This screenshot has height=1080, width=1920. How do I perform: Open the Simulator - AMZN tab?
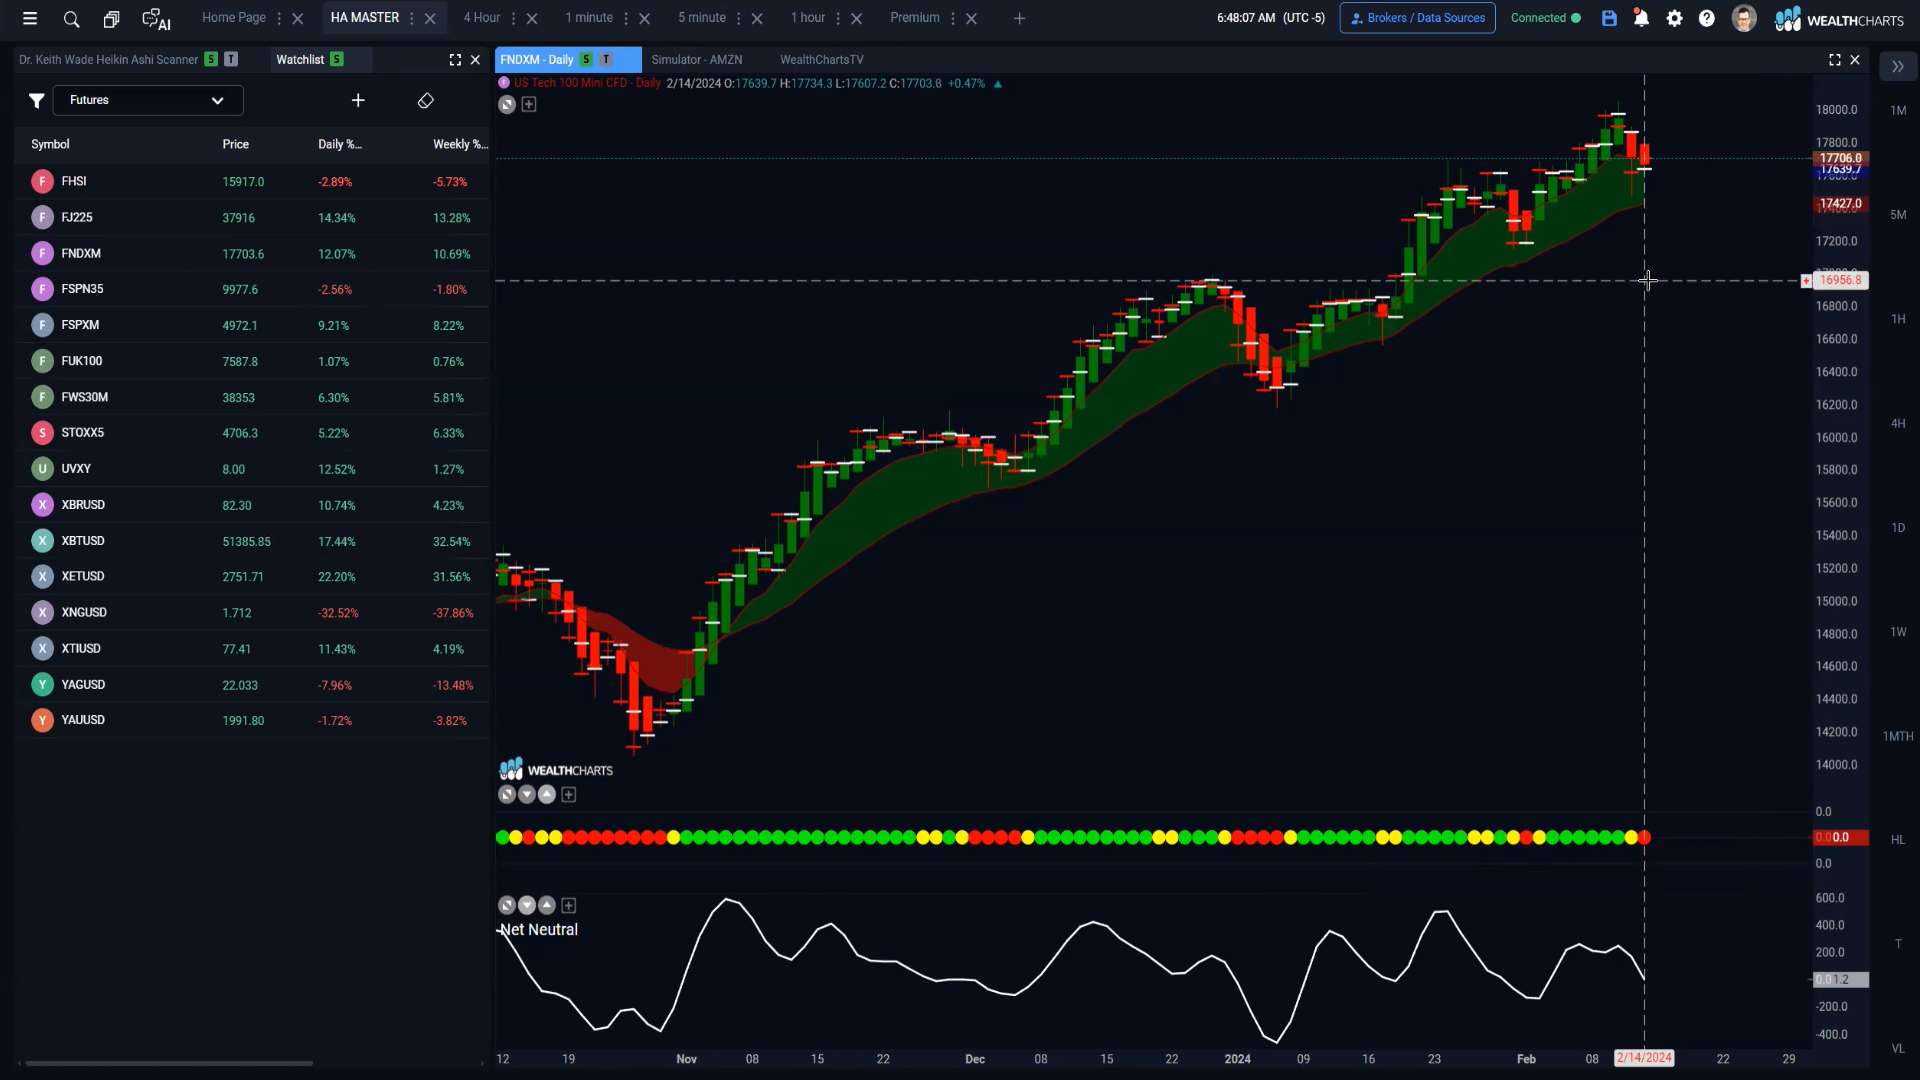[x=697, y=60]
